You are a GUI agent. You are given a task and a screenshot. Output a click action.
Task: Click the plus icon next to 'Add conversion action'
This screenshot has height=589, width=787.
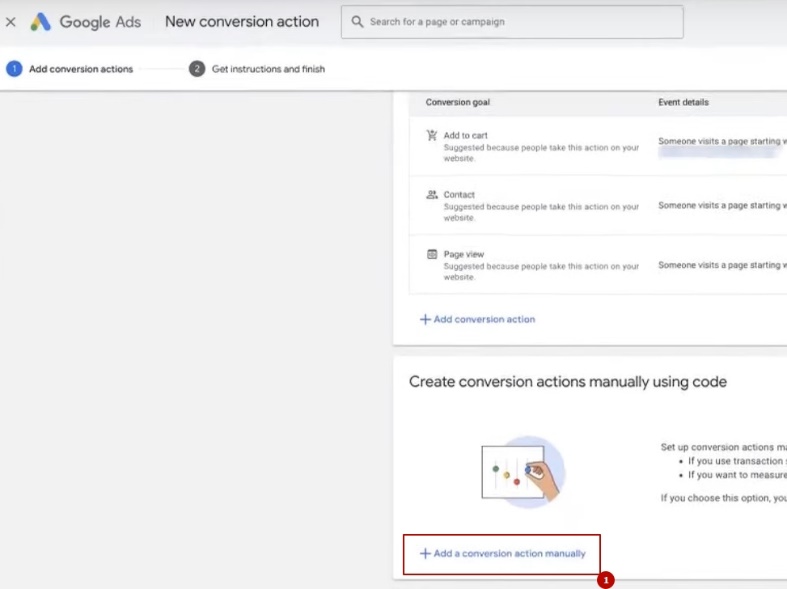tap(425, 320)
